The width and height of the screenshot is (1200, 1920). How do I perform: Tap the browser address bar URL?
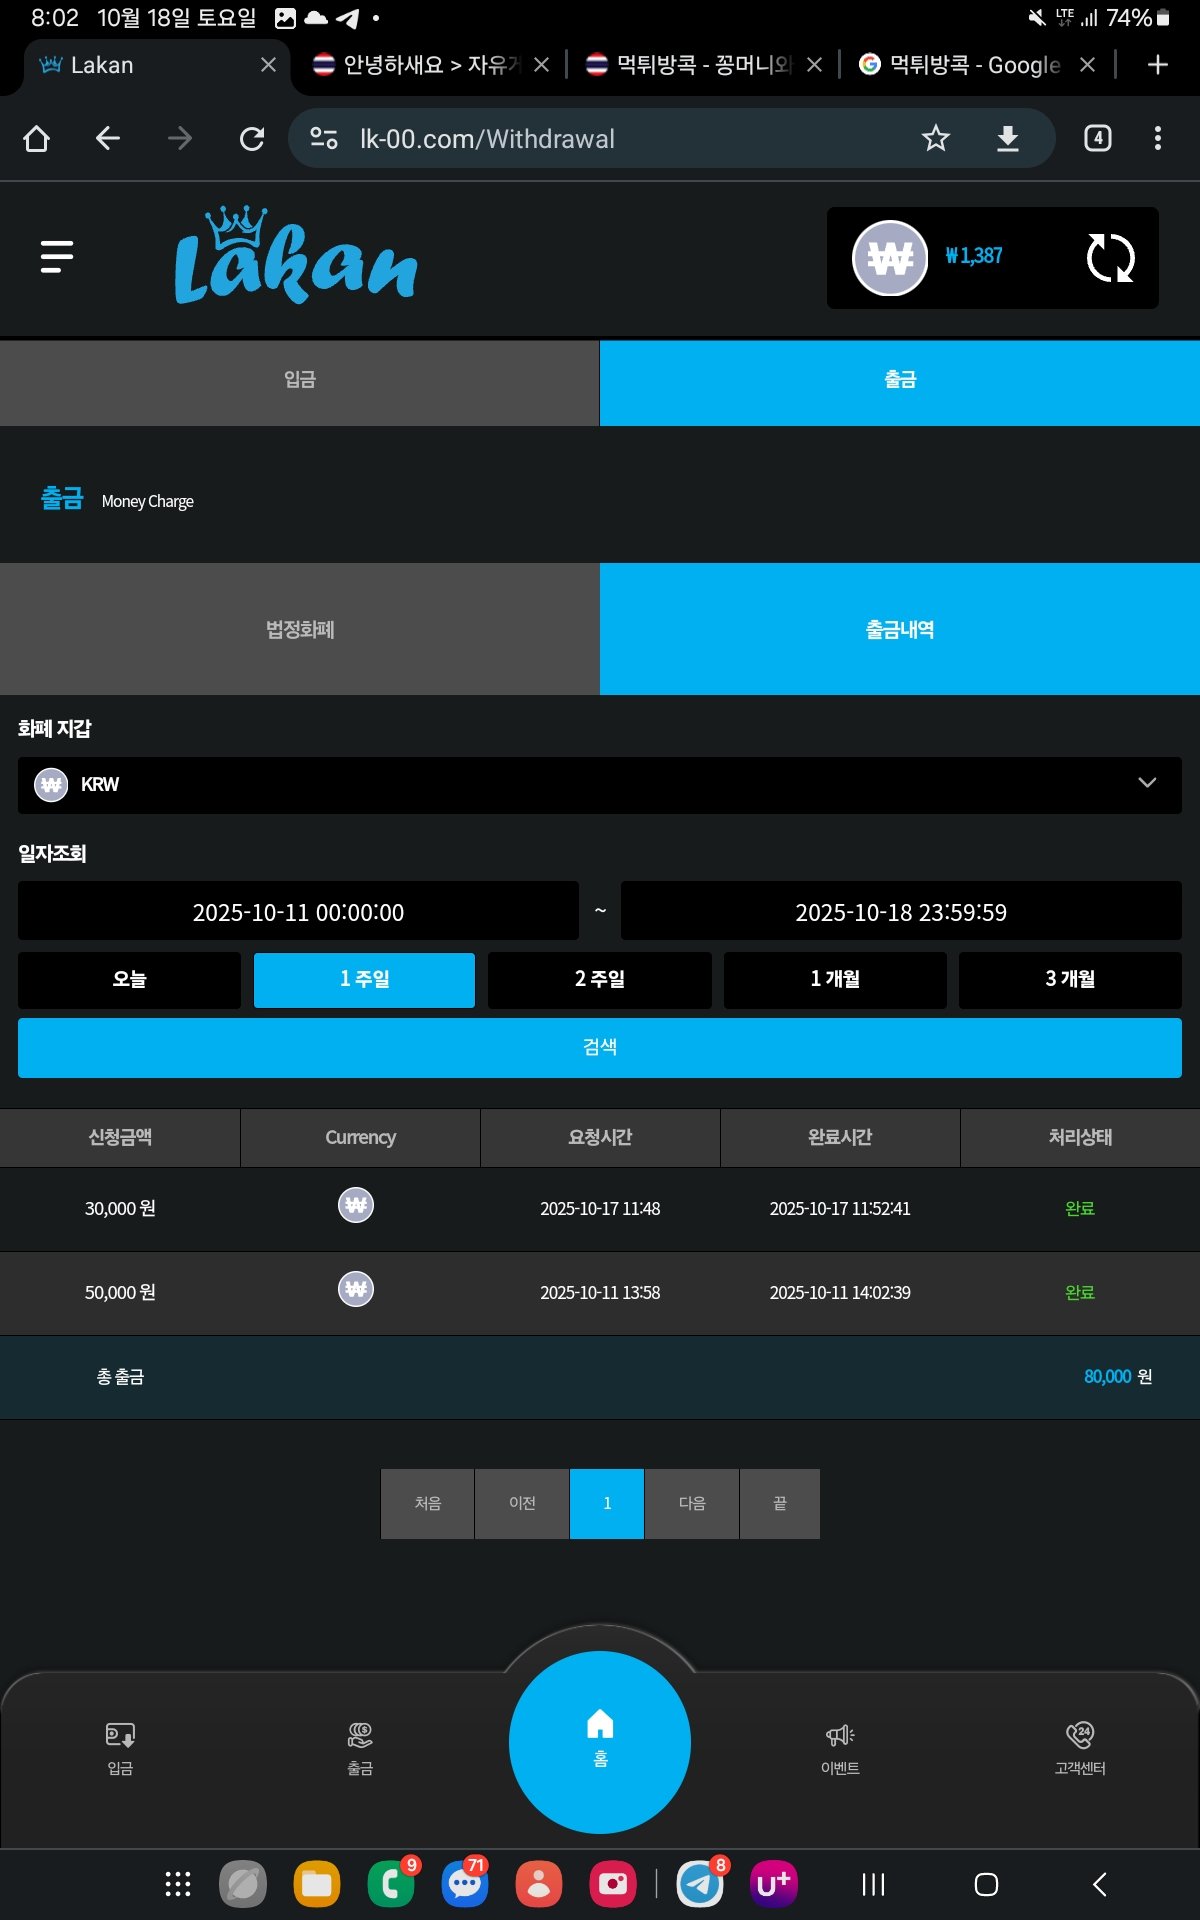point(600,139)
